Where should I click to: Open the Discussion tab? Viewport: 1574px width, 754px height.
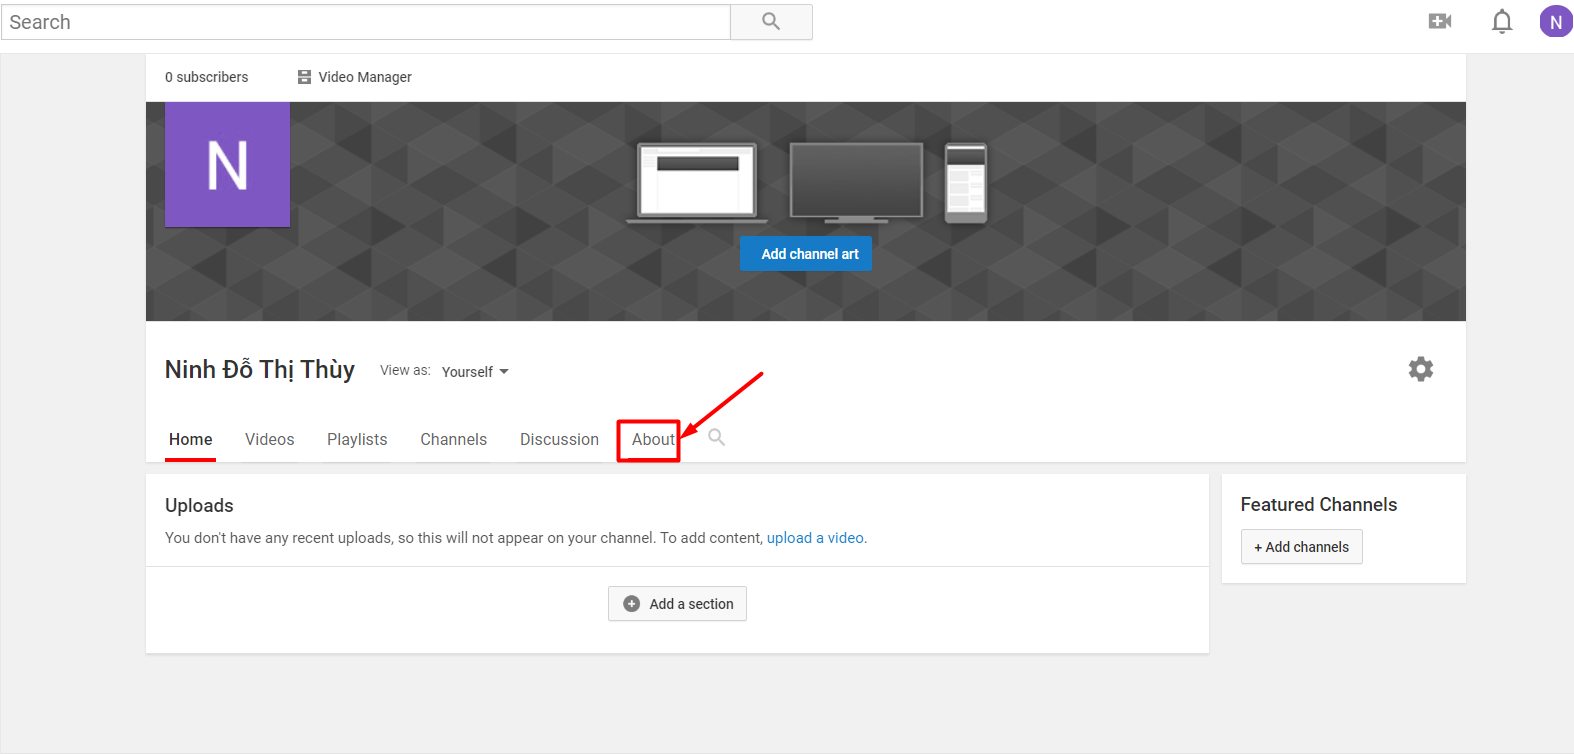559,439
